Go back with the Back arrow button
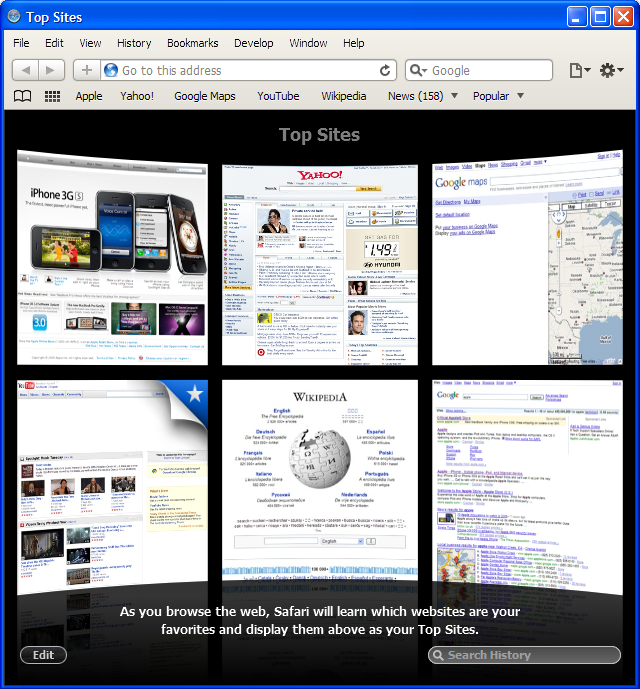This screenshot has height=689, width=640. (x=25, y=70)
